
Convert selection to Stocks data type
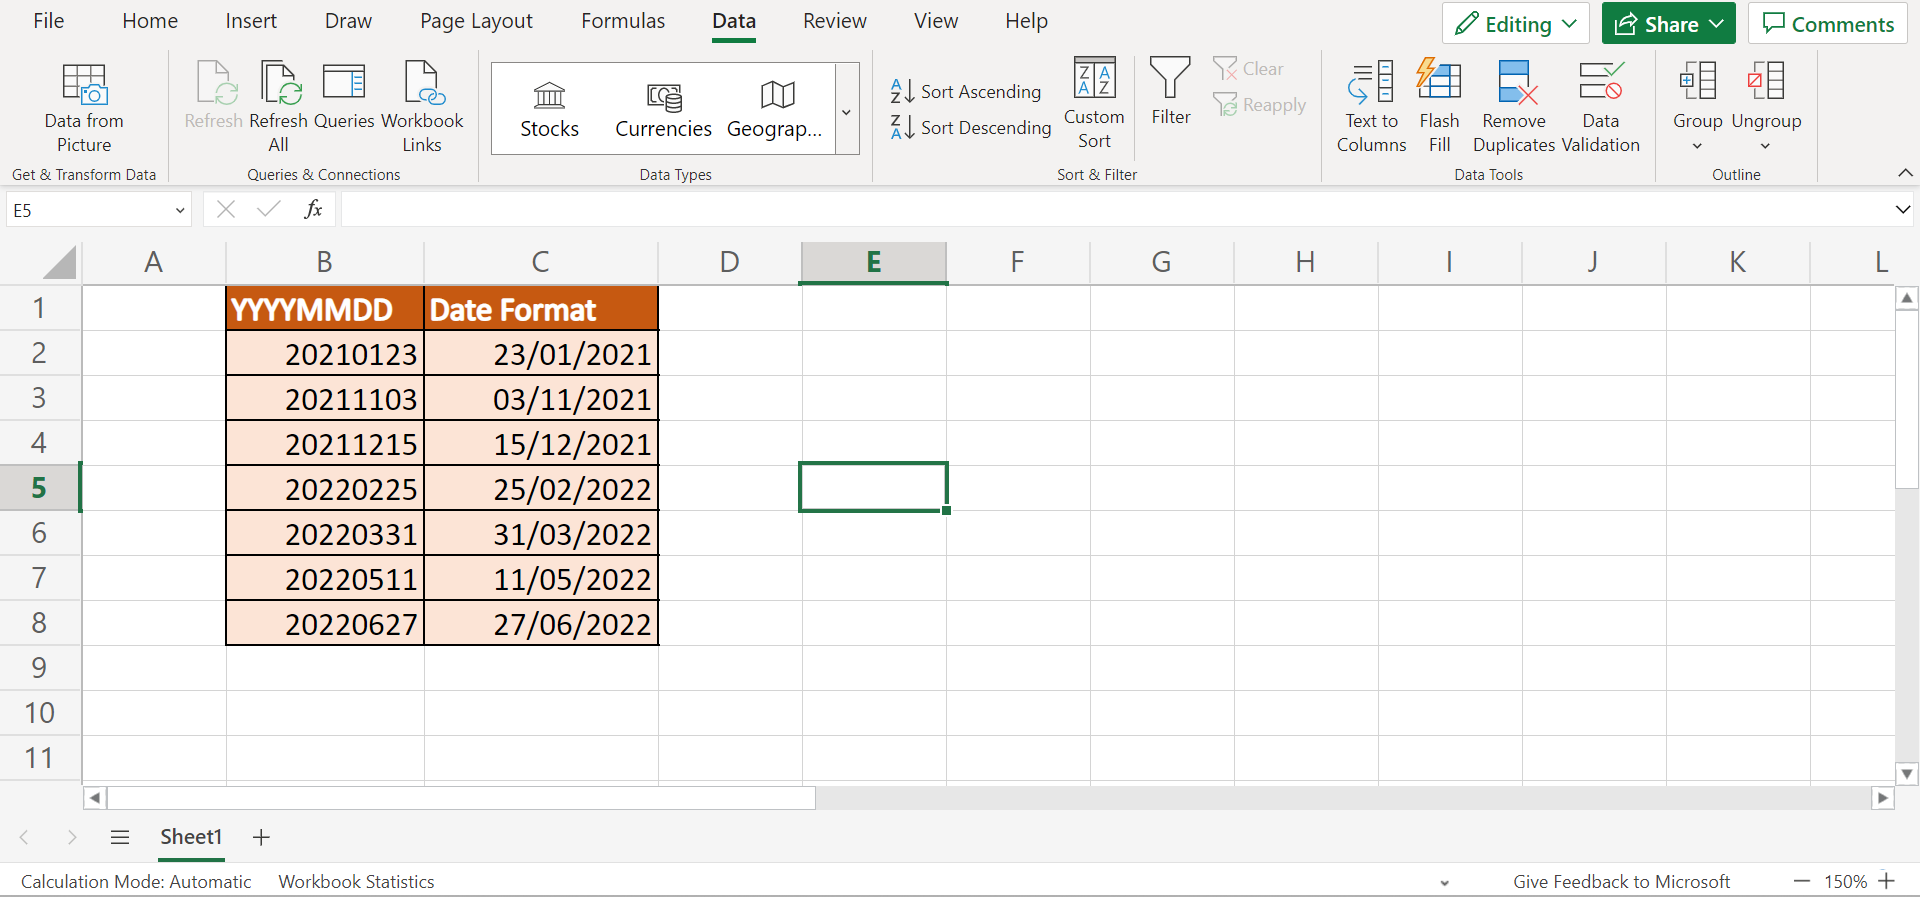549,109
